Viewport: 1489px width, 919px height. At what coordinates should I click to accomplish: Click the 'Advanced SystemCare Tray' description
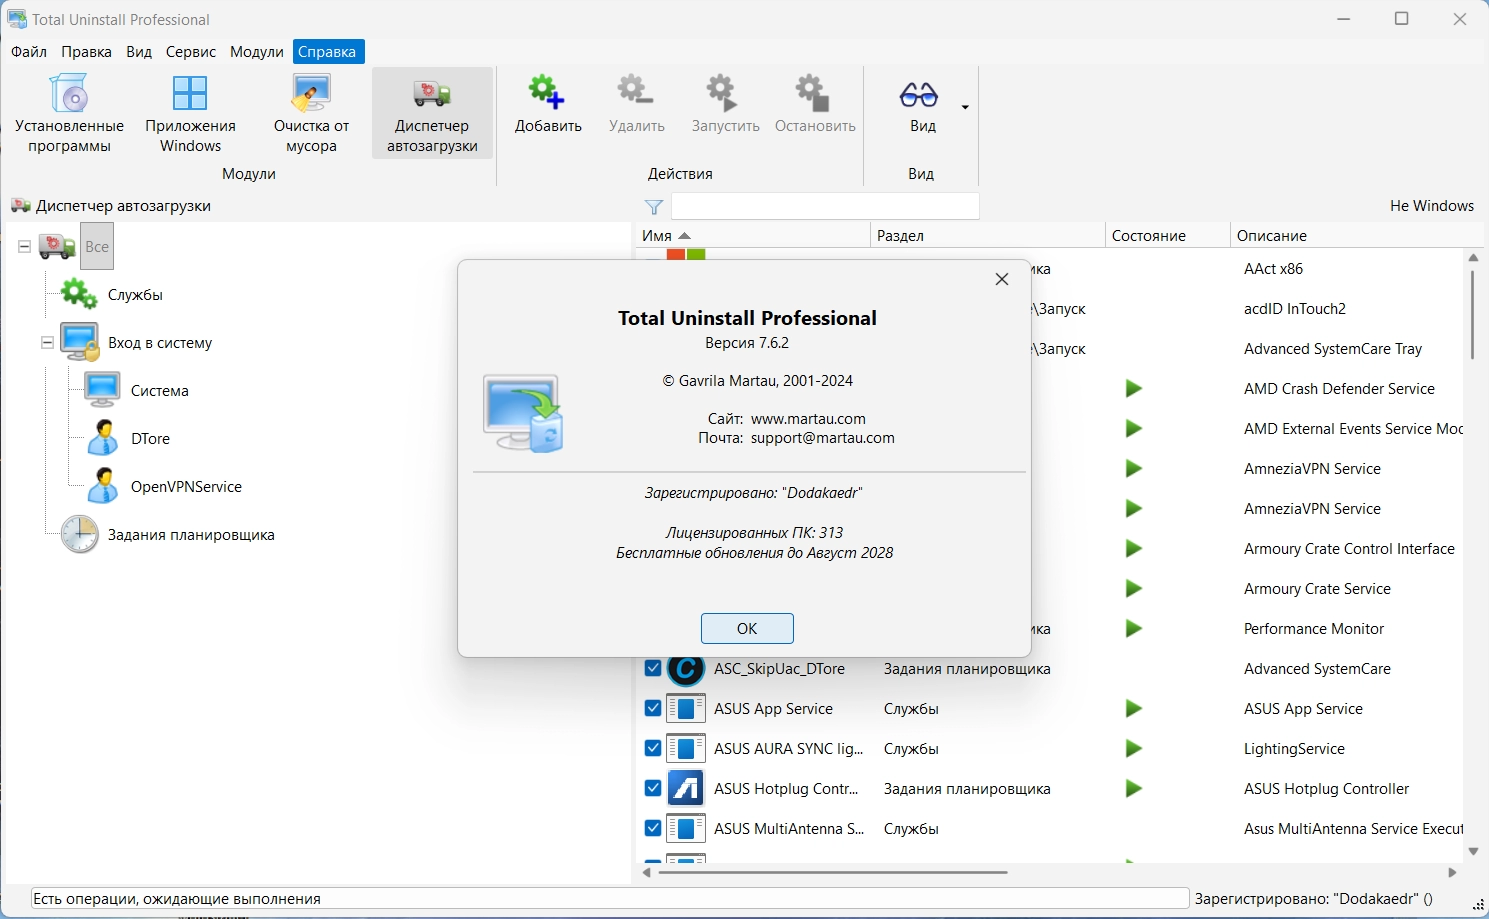coord(1333,349)
